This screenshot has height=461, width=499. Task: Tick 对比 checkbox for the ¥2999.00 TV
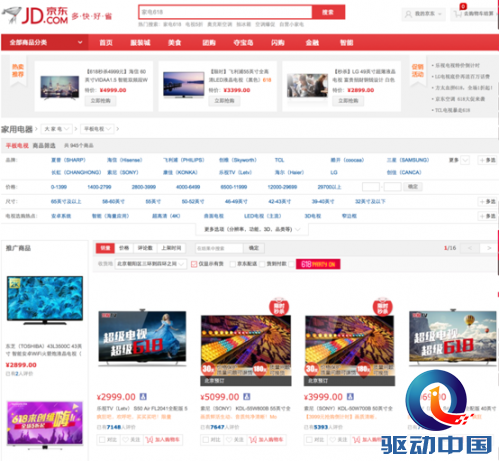pyautogui.click(x=102, y=440)
